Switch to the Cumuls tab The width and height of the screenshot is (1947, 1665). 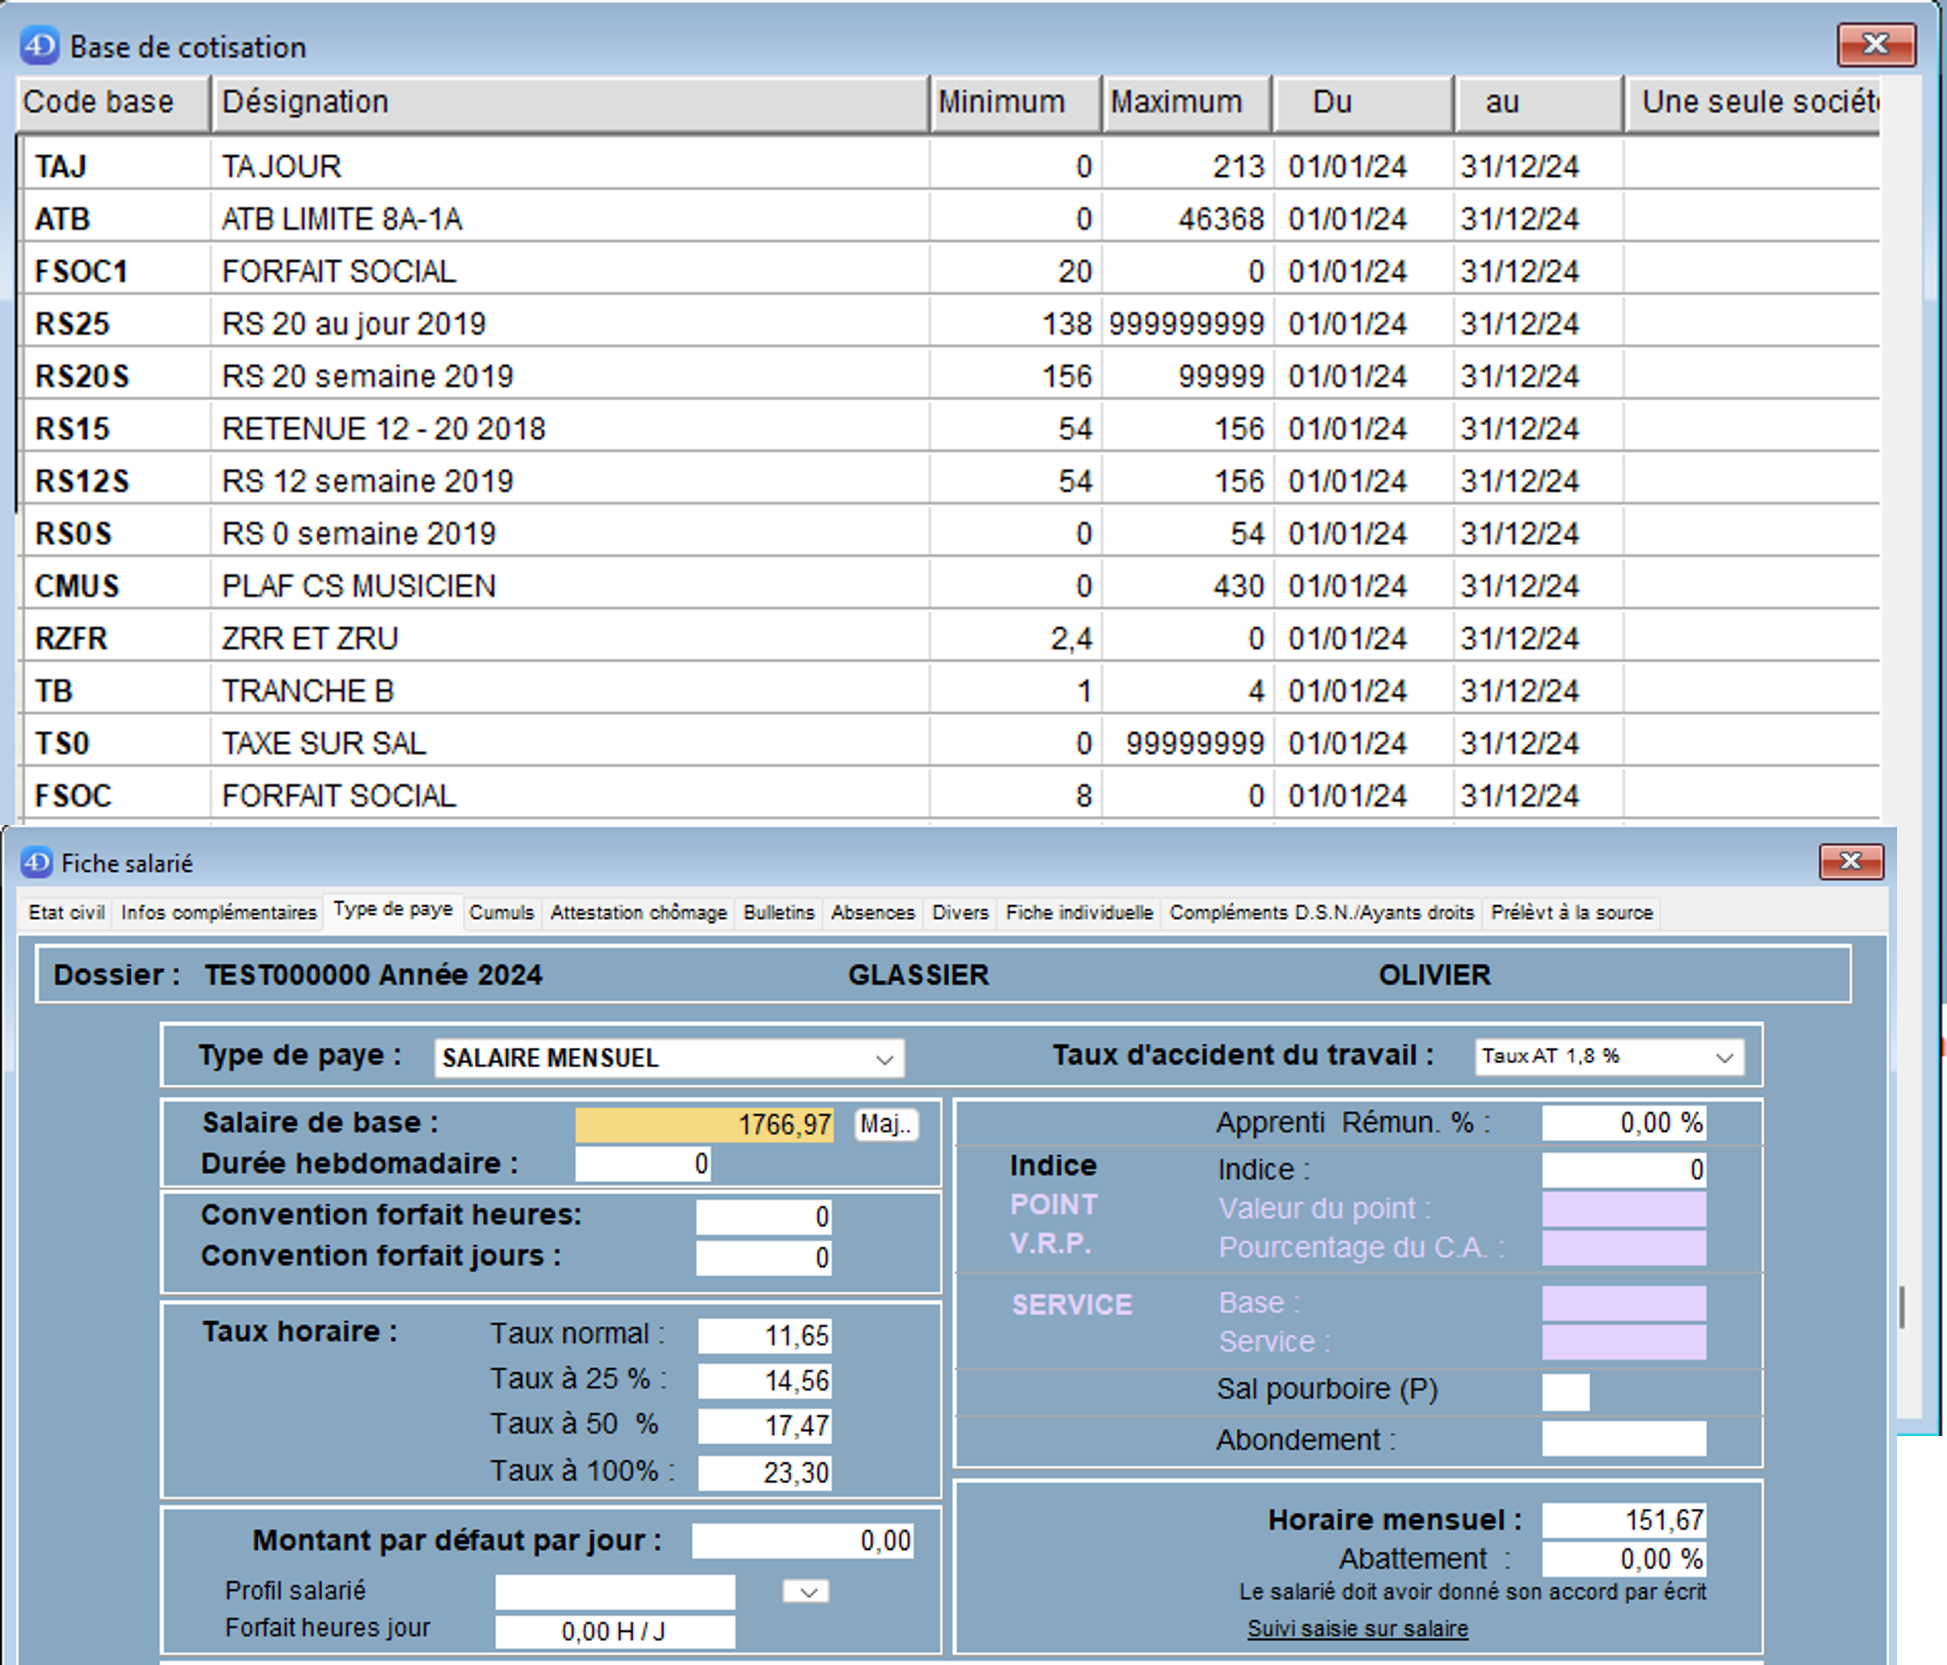(x=501, y=912)
